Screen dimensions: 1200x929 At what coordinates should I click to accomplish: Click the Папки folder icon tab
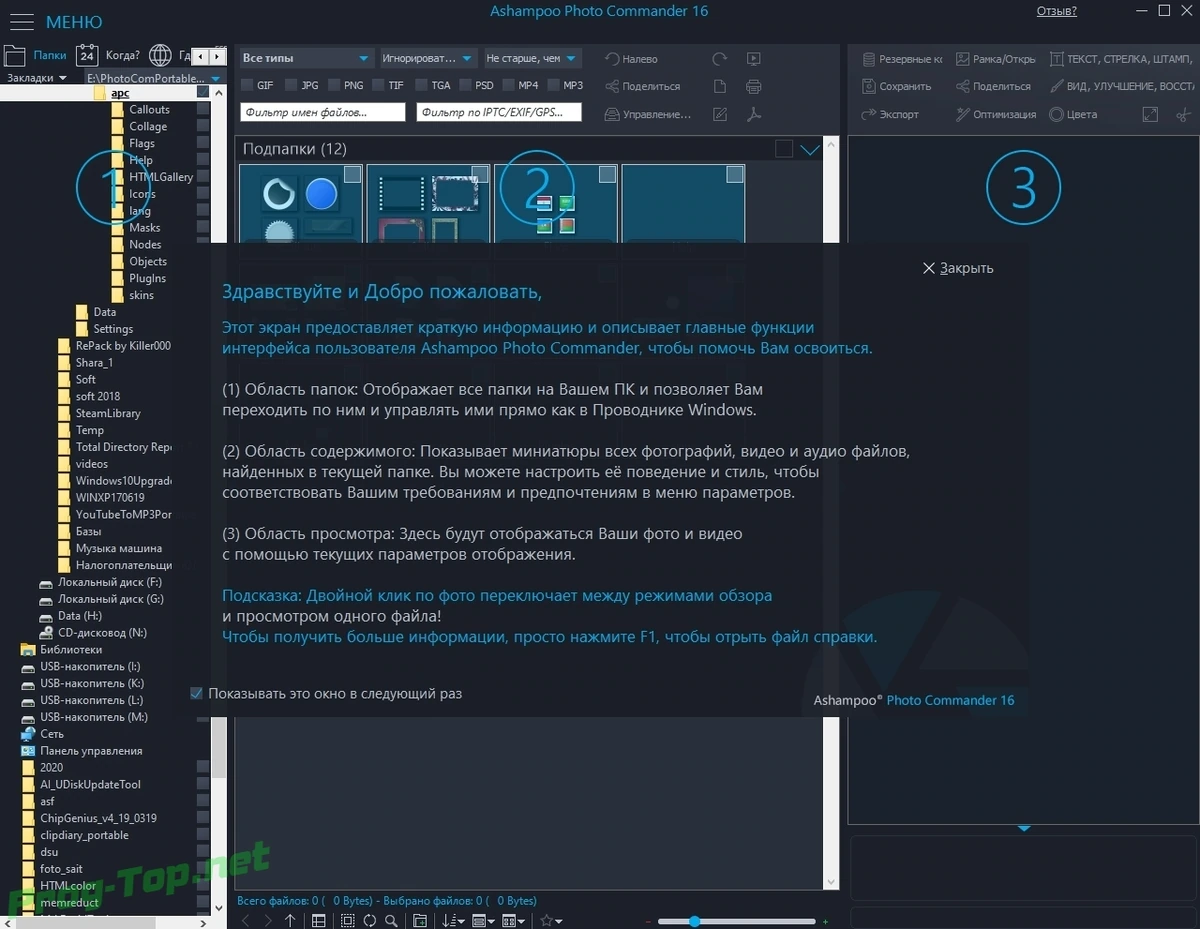pyautogui.click(x=36, y=55)
